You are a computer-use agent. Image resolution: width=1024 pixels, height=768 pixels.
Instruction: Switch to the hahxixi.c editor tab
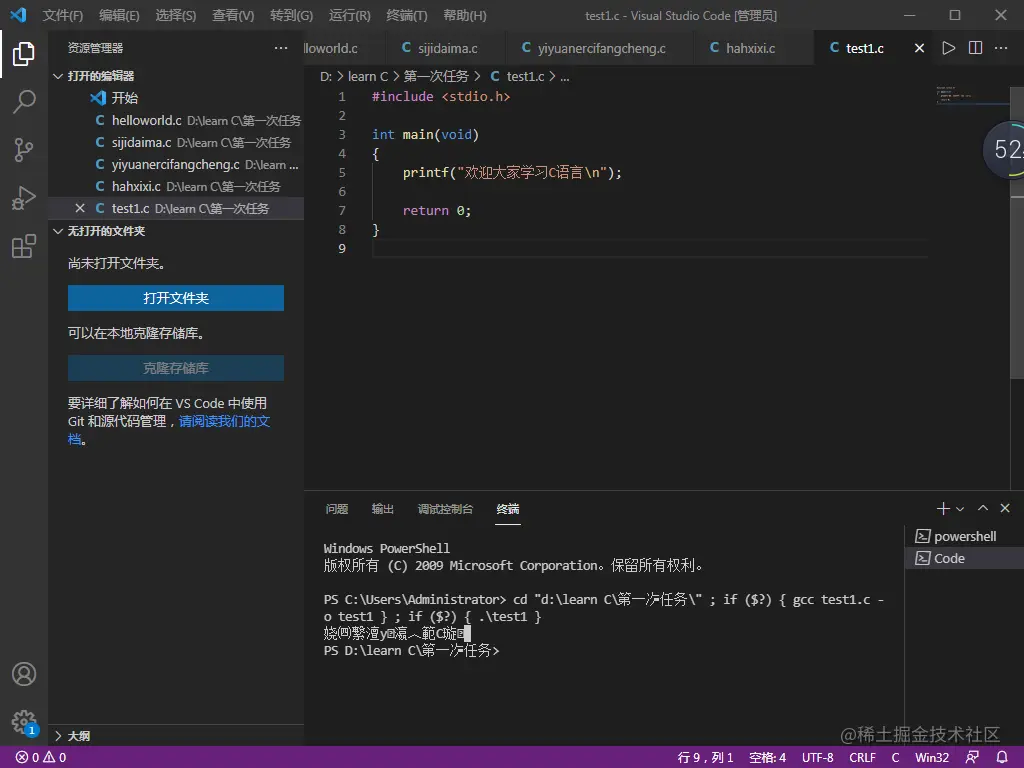(751, 48)
